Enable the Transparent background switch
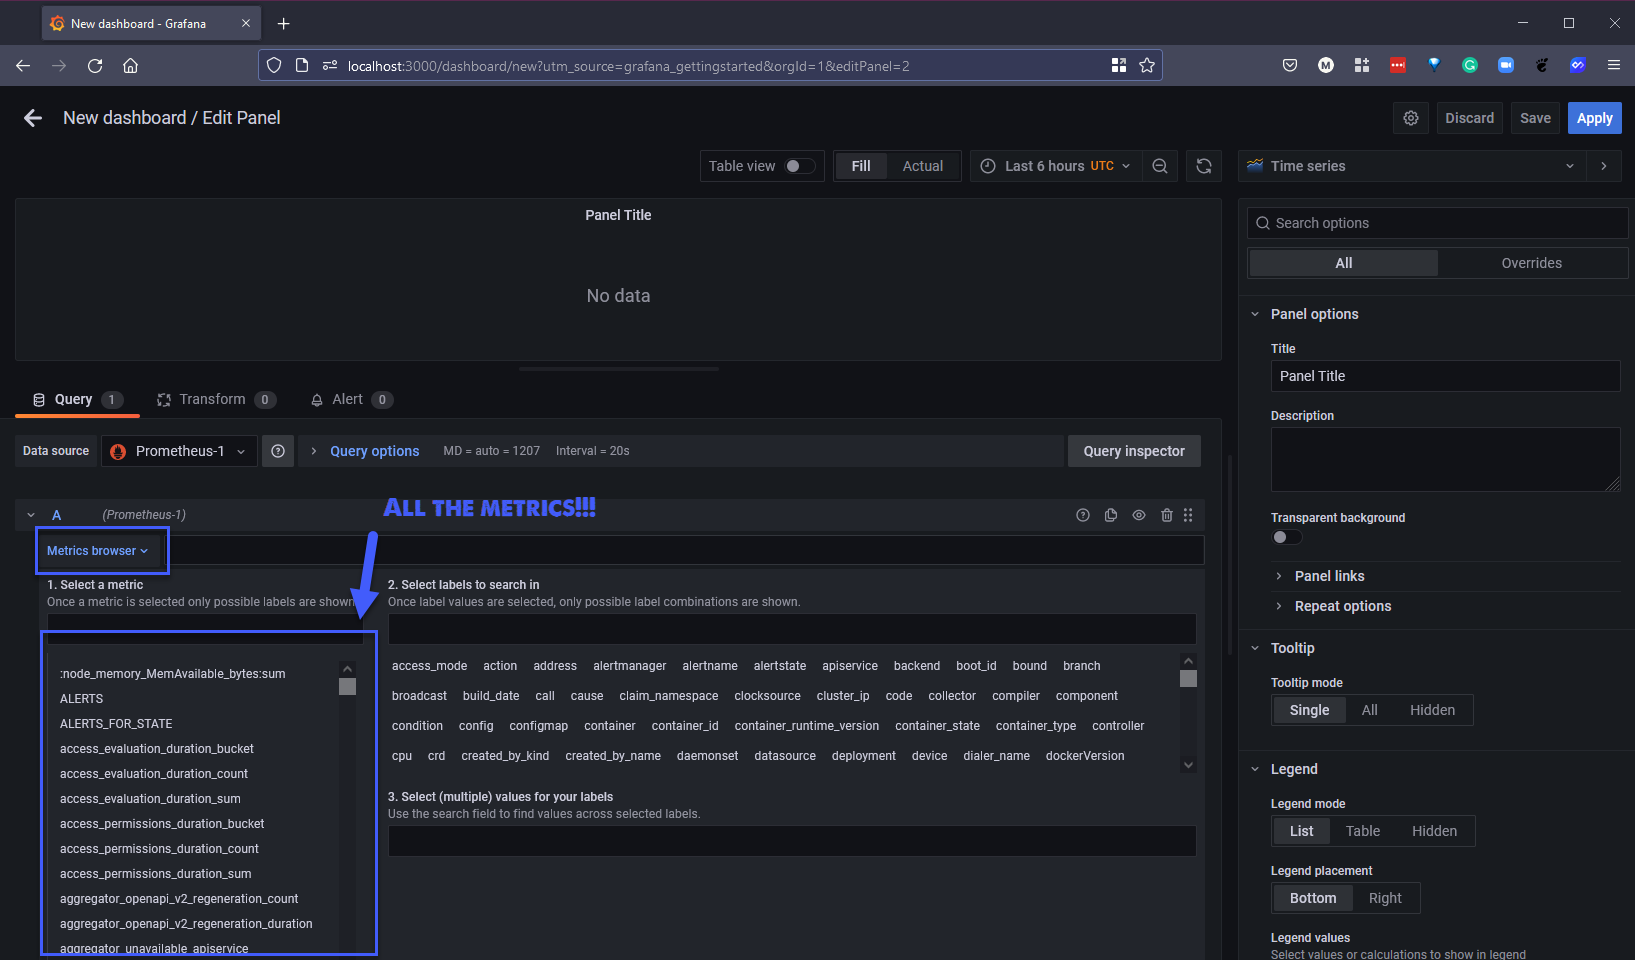This screenshot has height=960, width=1635. click(1286, 537)
